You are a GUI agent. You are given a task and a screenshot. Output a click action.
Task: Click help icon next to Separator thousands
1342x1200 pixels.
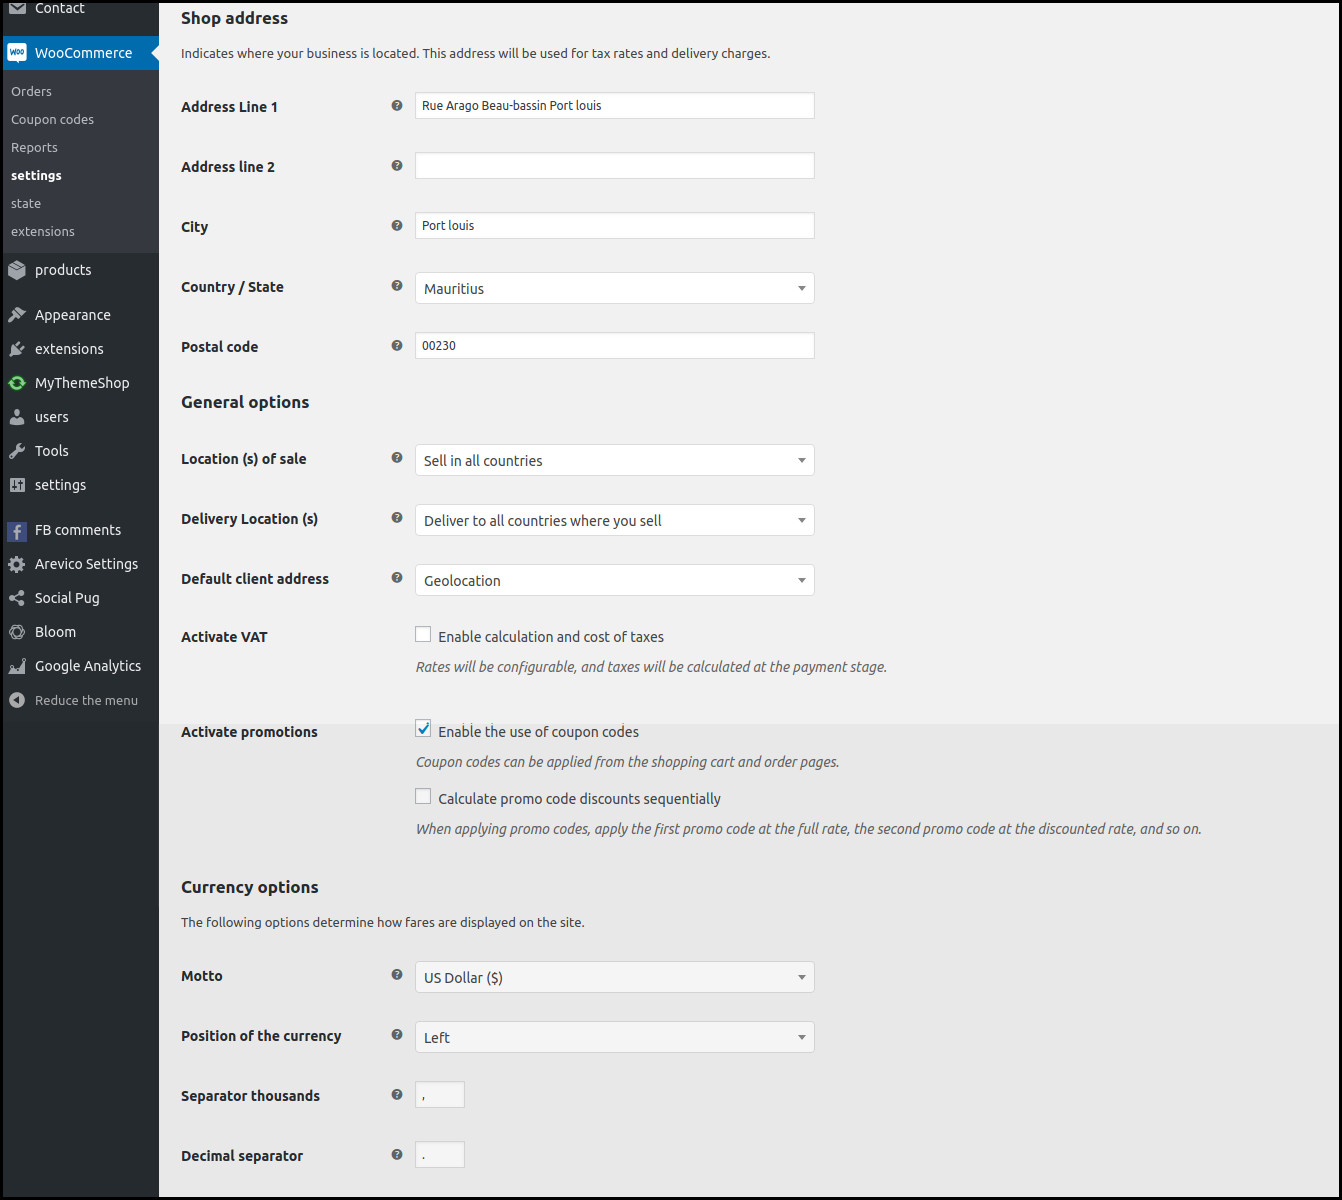pyautogui.click(x=397, y=1094)
